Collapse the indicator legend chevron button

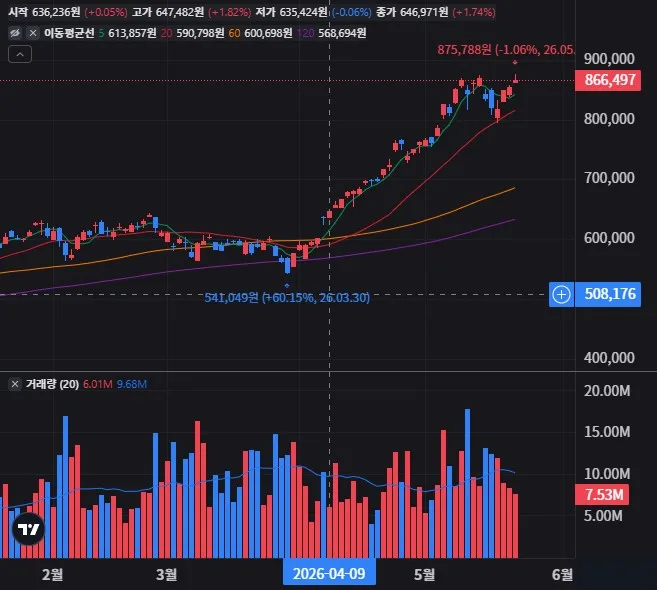point(20,54)
